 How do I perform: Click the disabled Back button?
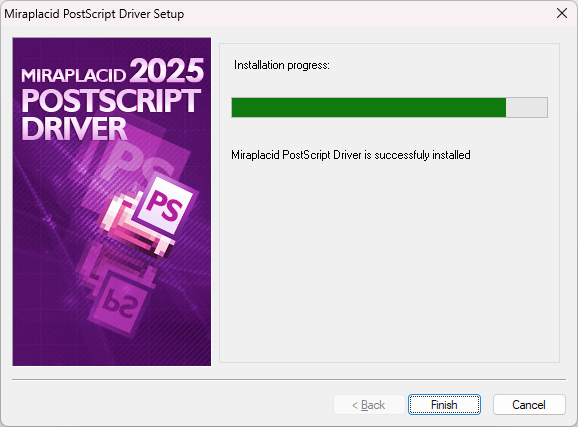(x=369, y=405)
